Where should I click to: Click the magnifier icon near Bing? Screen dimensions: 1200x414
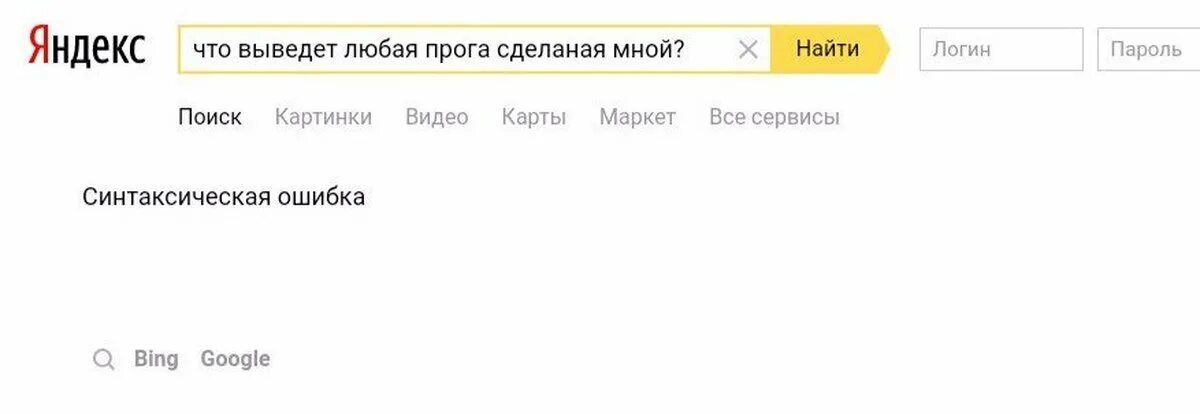point(104,359)
